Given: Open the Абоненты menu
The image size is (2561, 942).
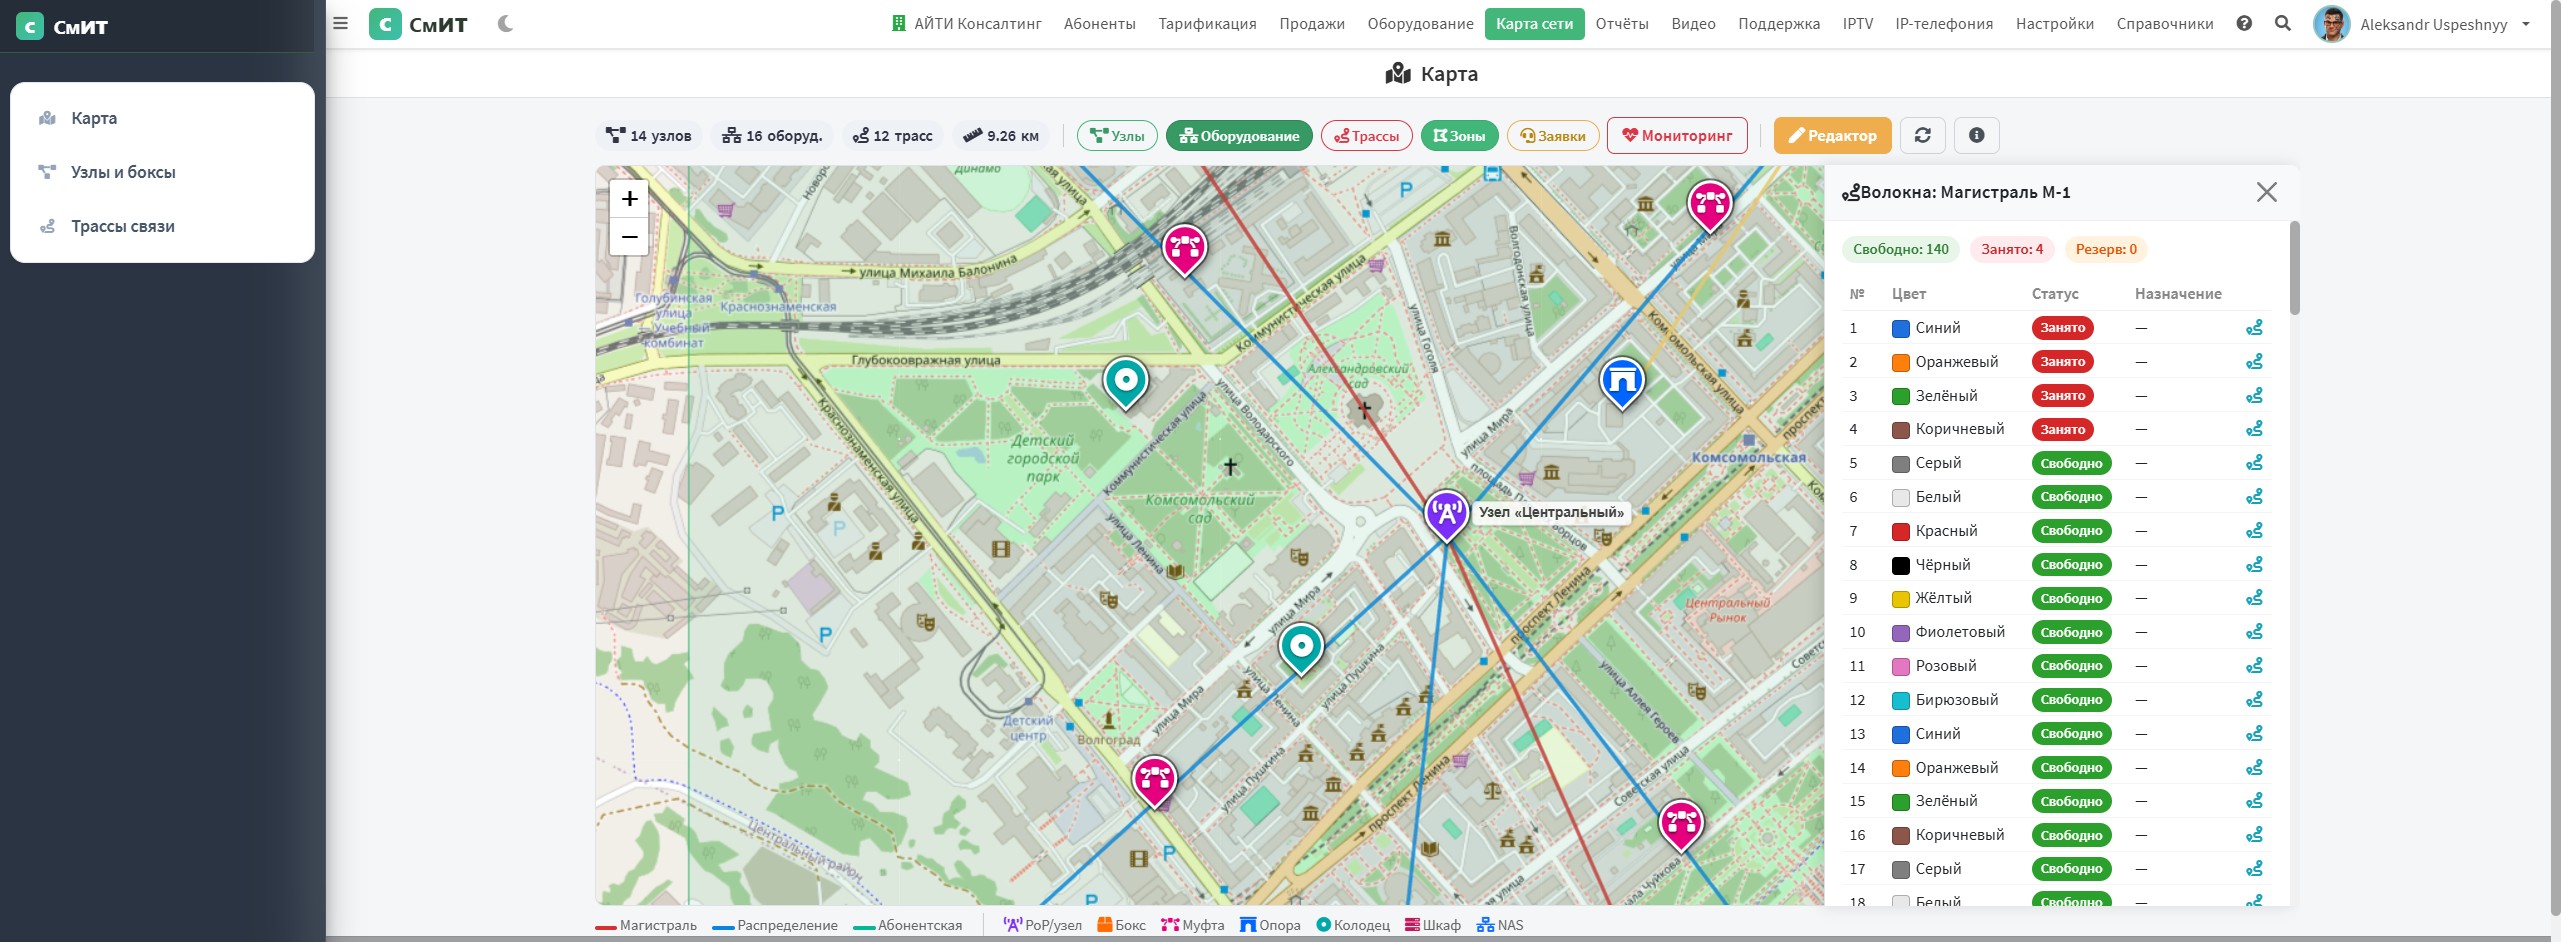Looking at the screenshot, I should coord(1100,24).
